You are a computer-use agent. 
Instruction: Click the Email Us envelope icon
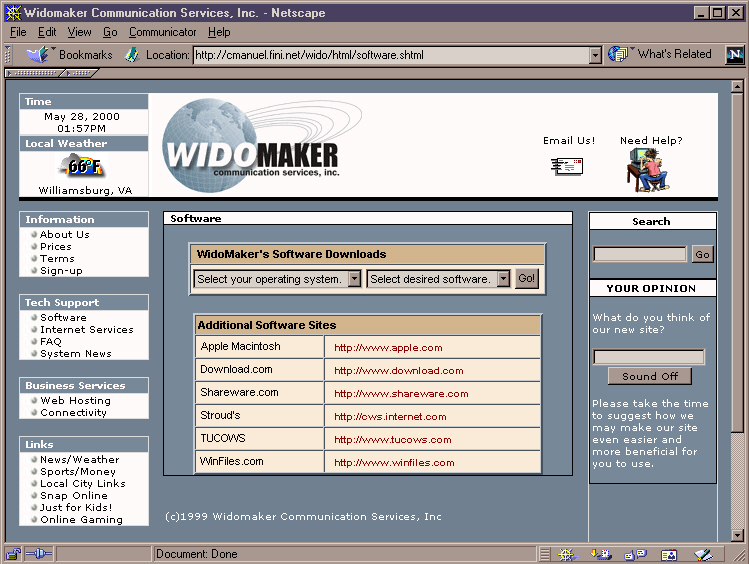click(x=567, y=166)
